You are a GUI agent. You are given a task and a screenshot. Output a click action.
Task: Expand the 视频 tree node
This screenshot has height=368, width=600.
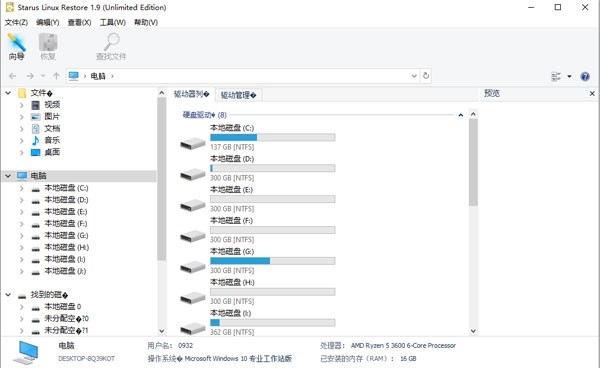[21, 105]
